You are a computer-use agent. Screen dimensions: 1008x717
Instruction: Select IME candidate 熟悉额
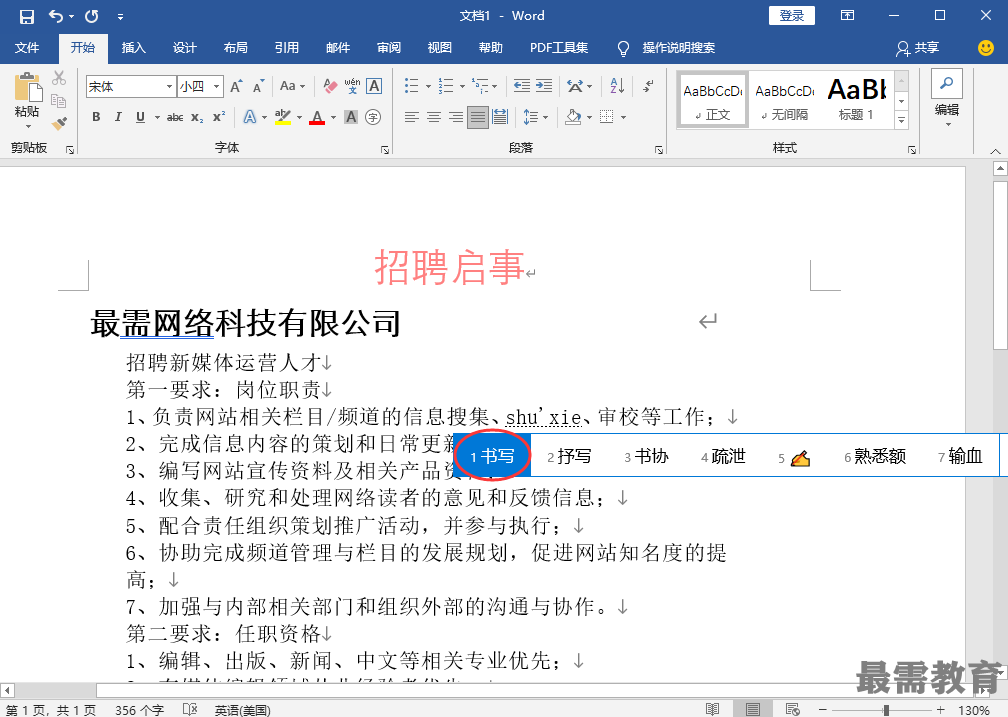(x=875, y=456)
